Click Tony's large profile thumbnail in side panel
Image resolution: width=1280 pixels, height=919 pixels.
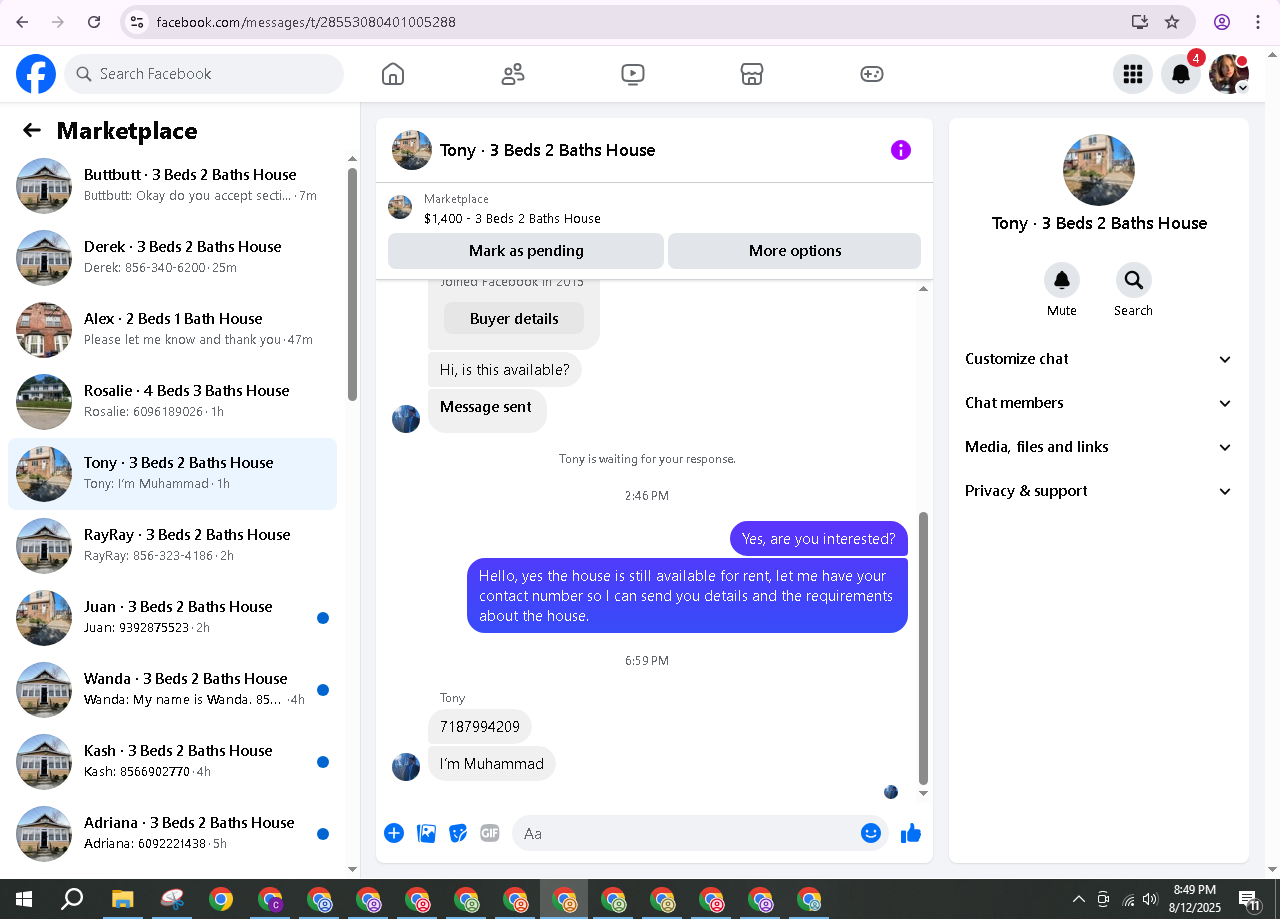(x=1099, y=170)
